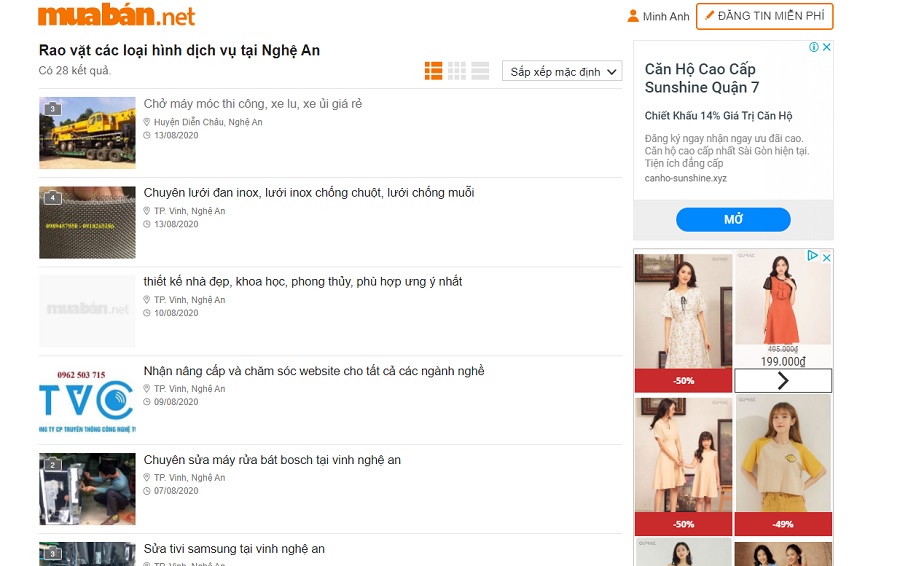Open listing Chuyên lưới đan inox

309,193
